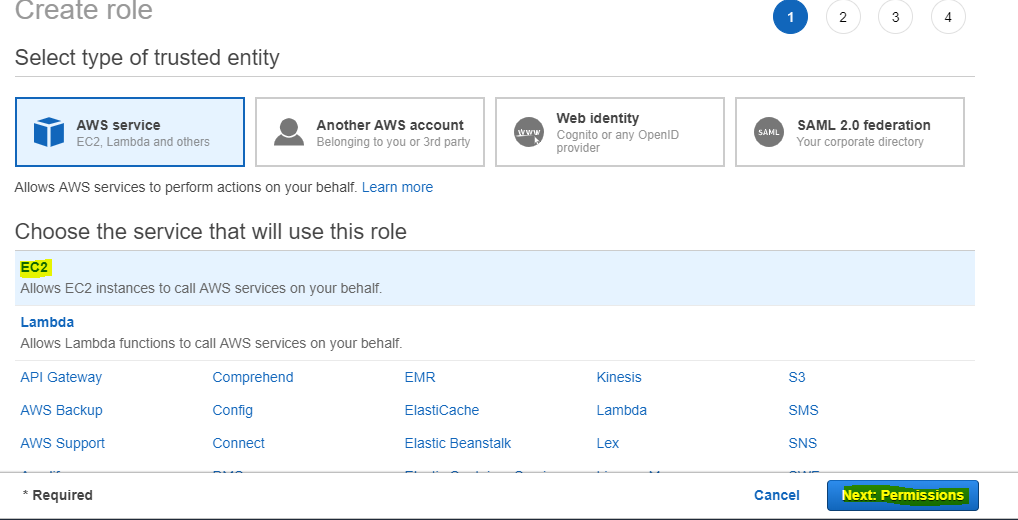Choose the Another AWS account card
This screenshot has height=520, width=1018.
[370, 132]
